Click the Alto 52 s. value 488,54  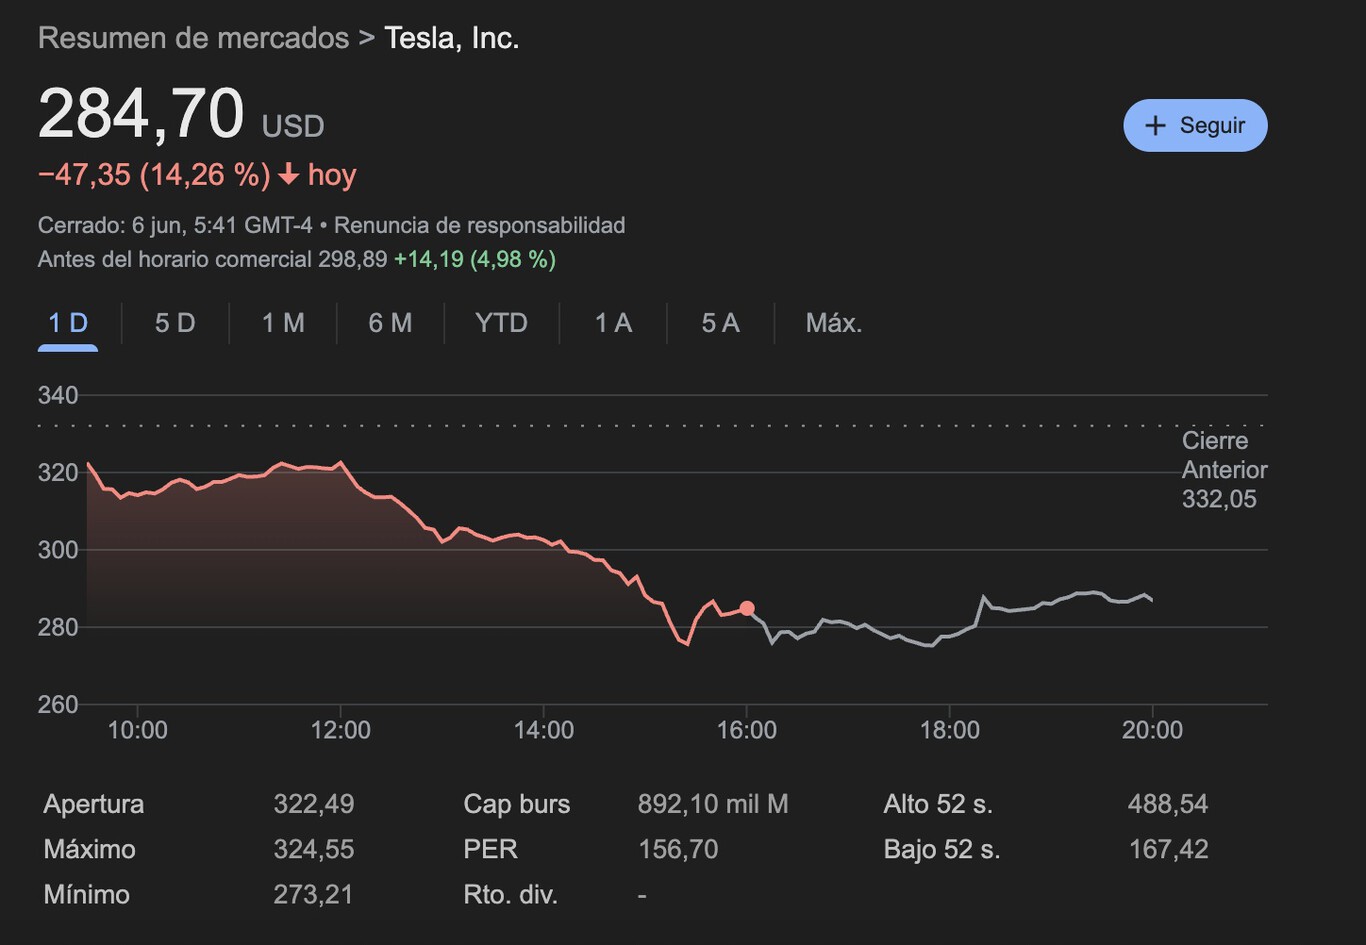coord(1168,804)
